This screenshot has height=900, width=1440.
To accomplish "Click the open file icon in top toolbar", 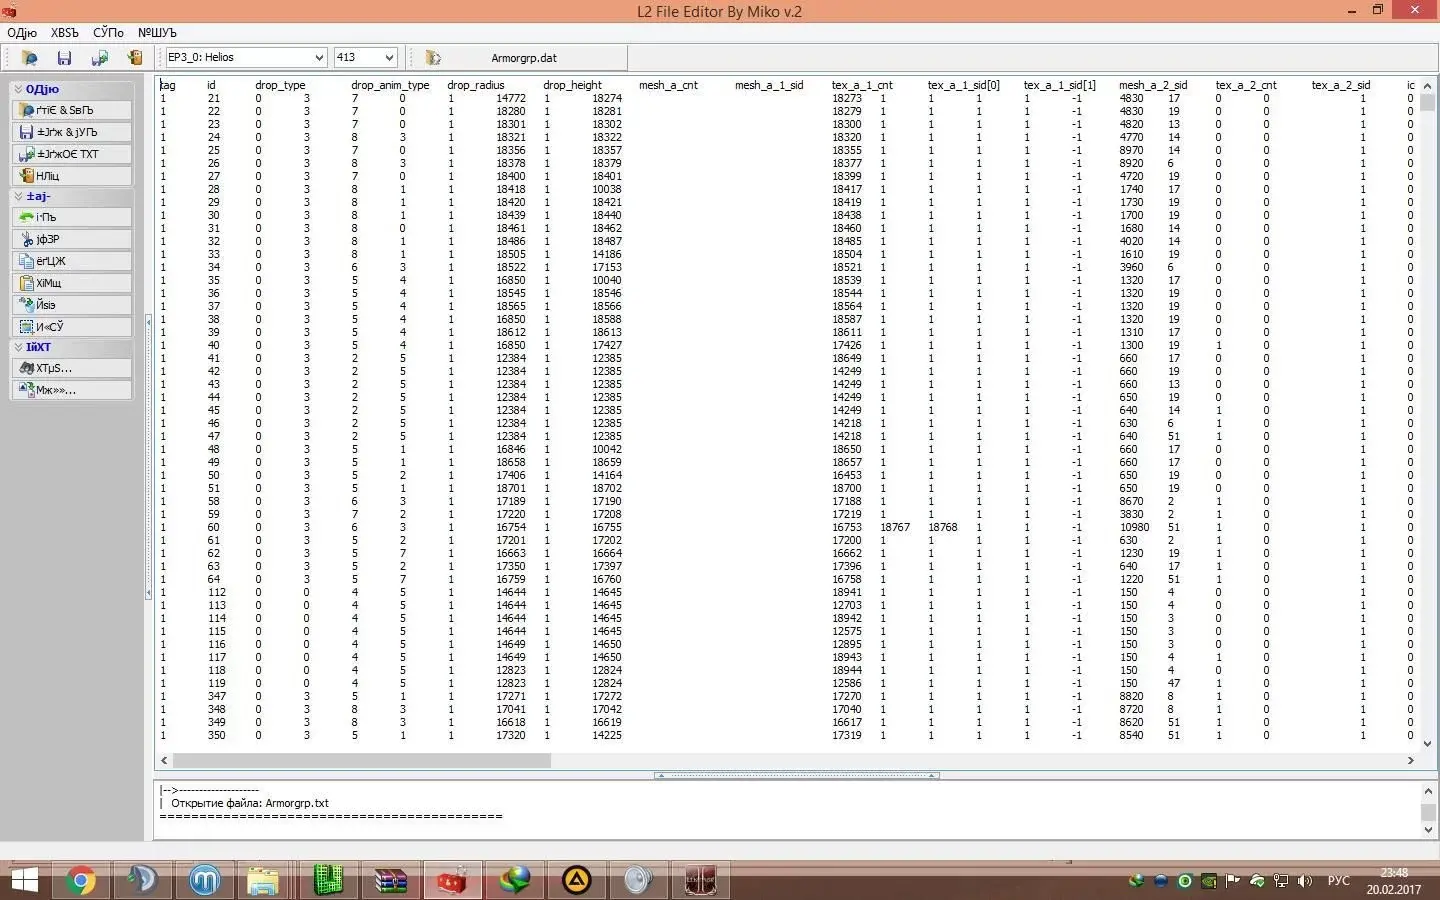I will pyautogui.click(x=29, y=58).
